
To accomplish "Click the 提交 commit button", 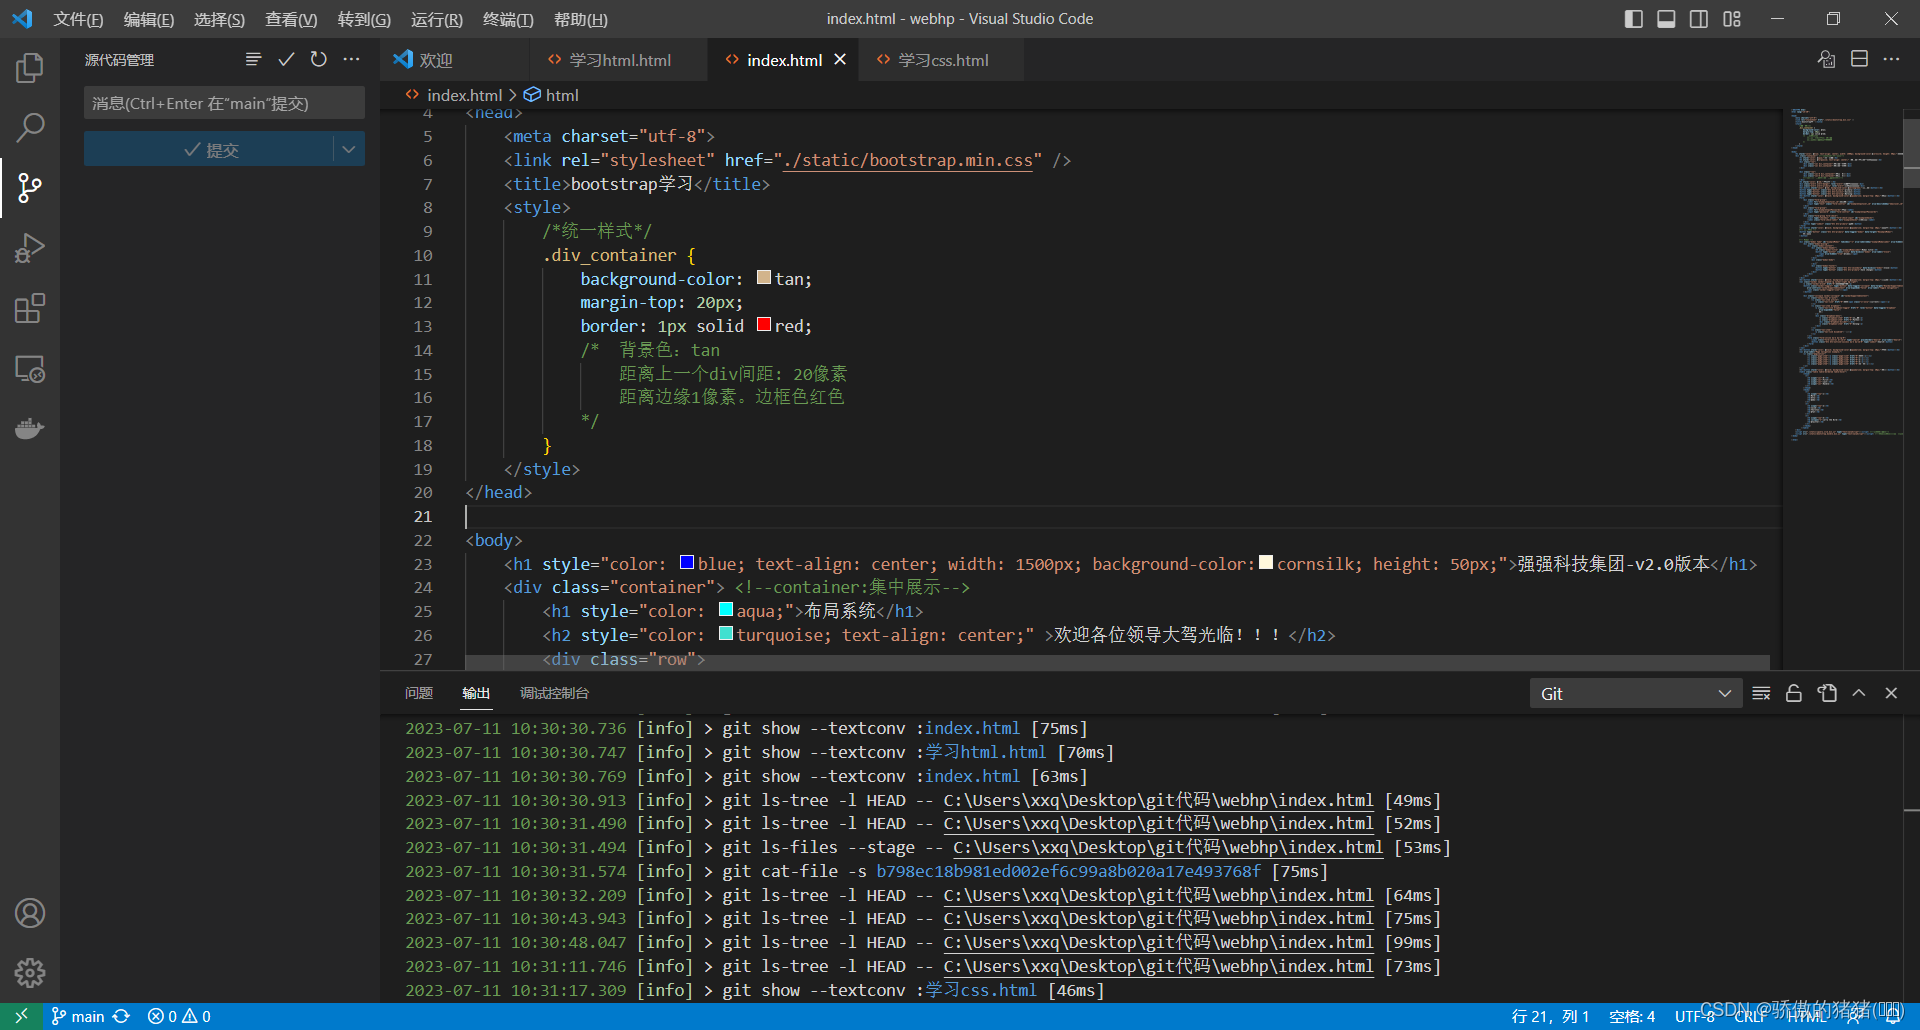I will 209,149.
